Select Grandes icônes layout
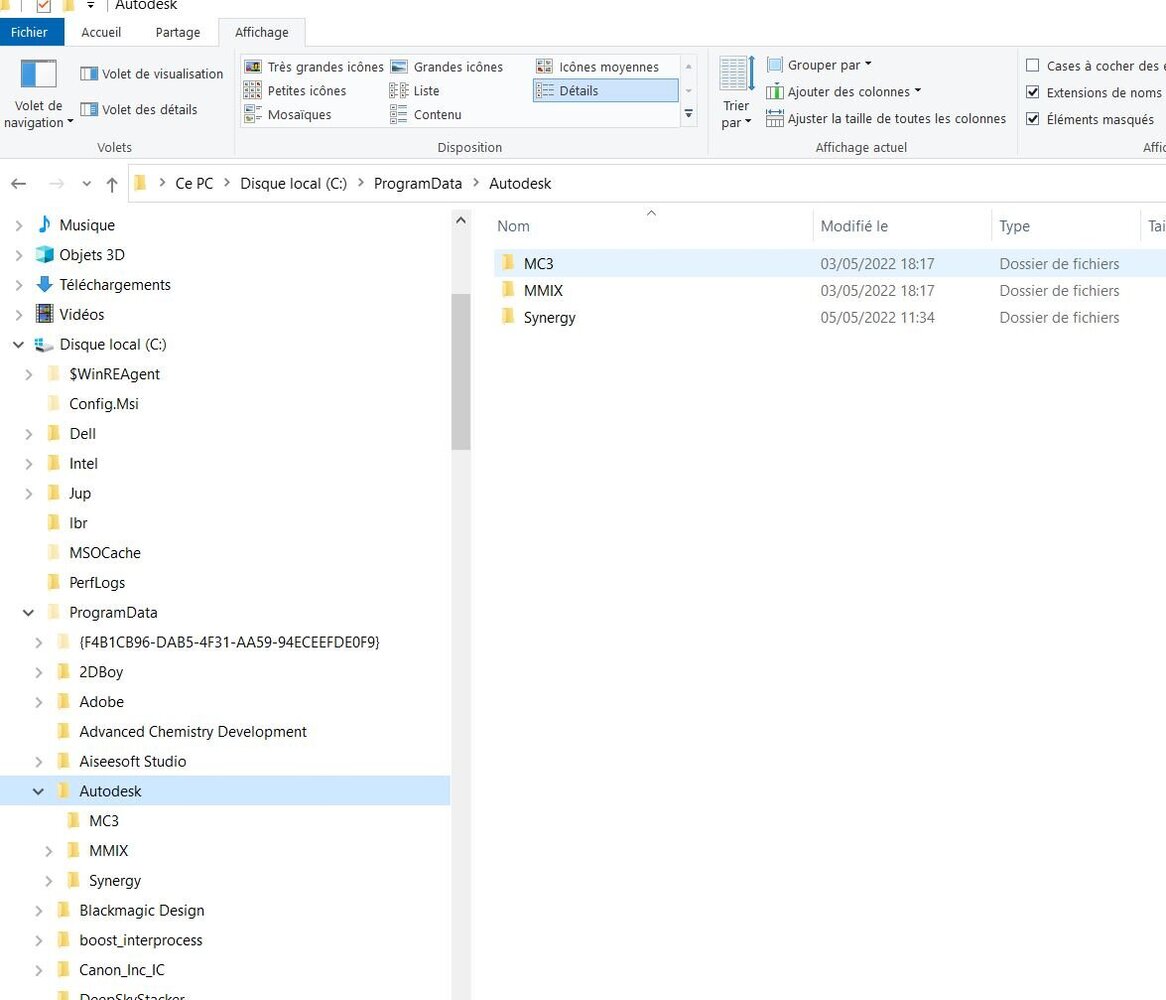Viewport: 1166px width, 1000px height. click(447, 67)
